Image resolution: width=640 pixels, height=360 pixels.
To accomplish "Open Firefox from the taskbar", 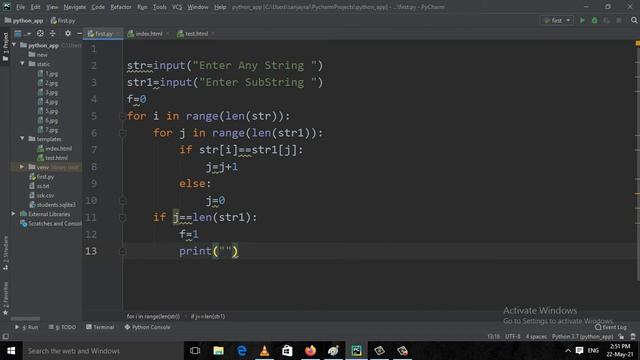I will coord(310,351).
